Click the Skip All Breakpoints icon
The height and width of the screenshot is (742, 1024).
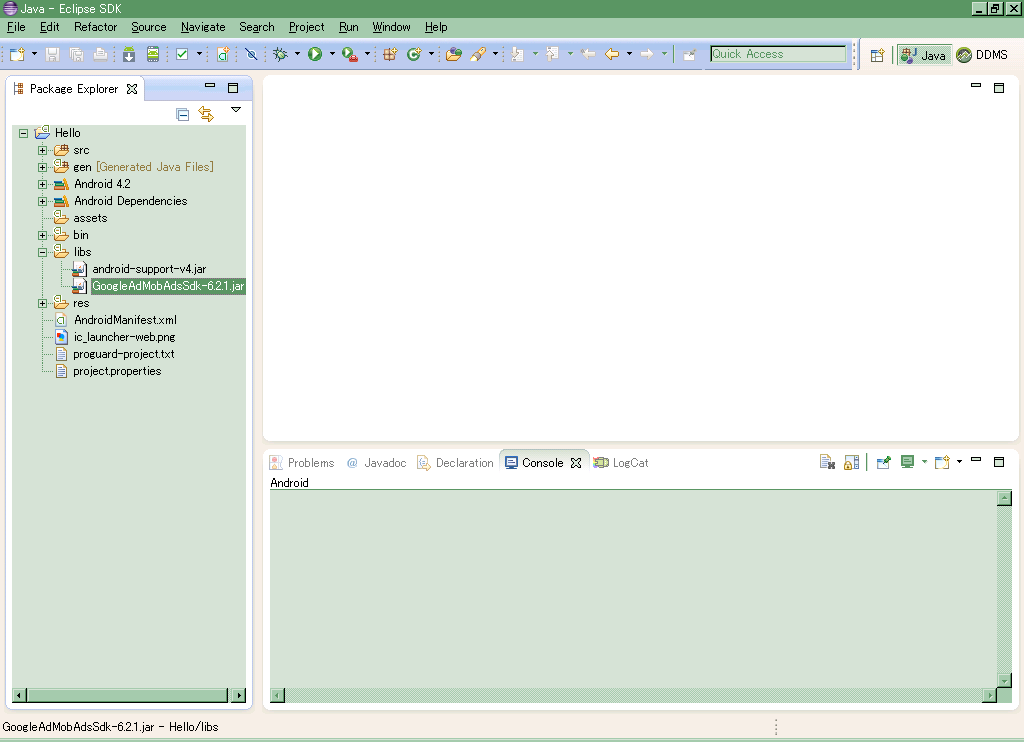tap(251, 54)
